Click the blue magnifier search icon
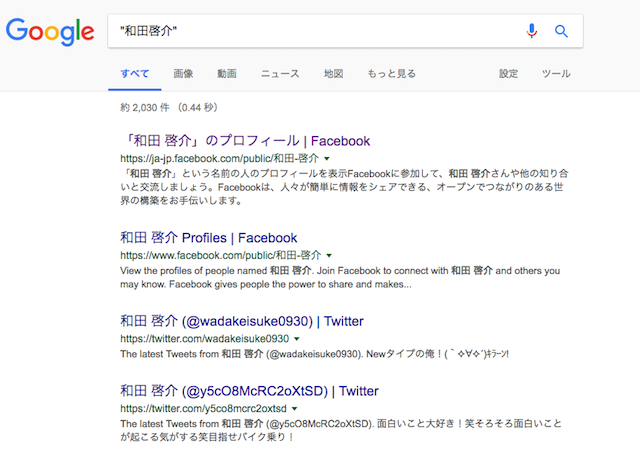 click(x=561, y=31)
